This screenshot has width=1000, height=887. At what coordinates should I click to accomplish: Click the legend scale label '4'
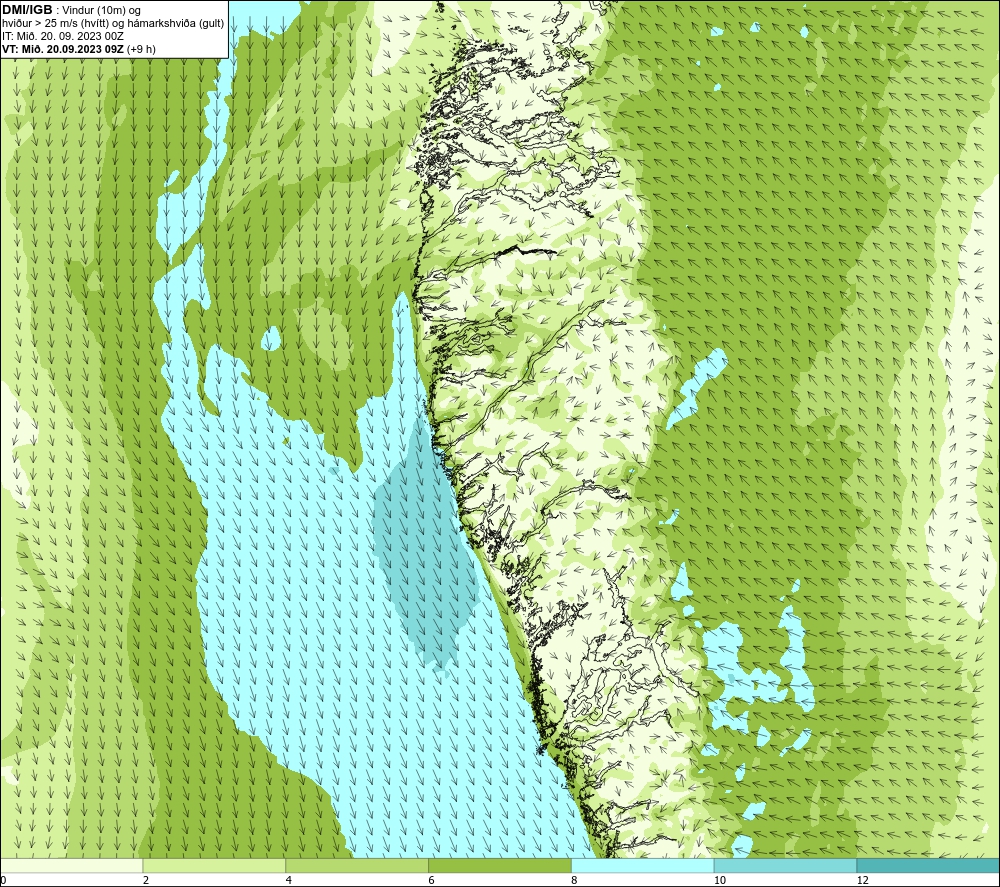tap(289, 880)
